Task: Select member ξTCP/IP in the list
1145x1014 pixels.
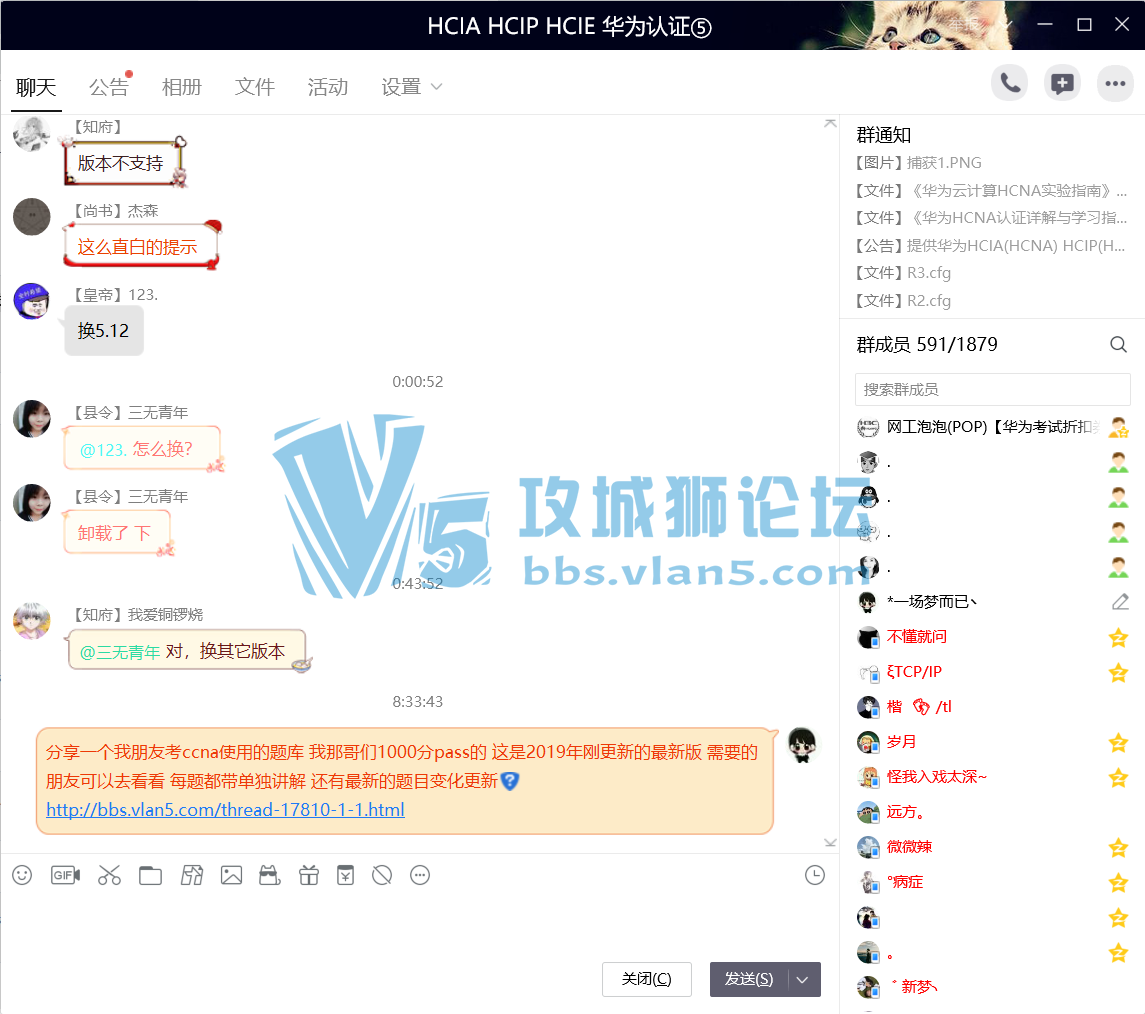Action: (x=992, y=672)
